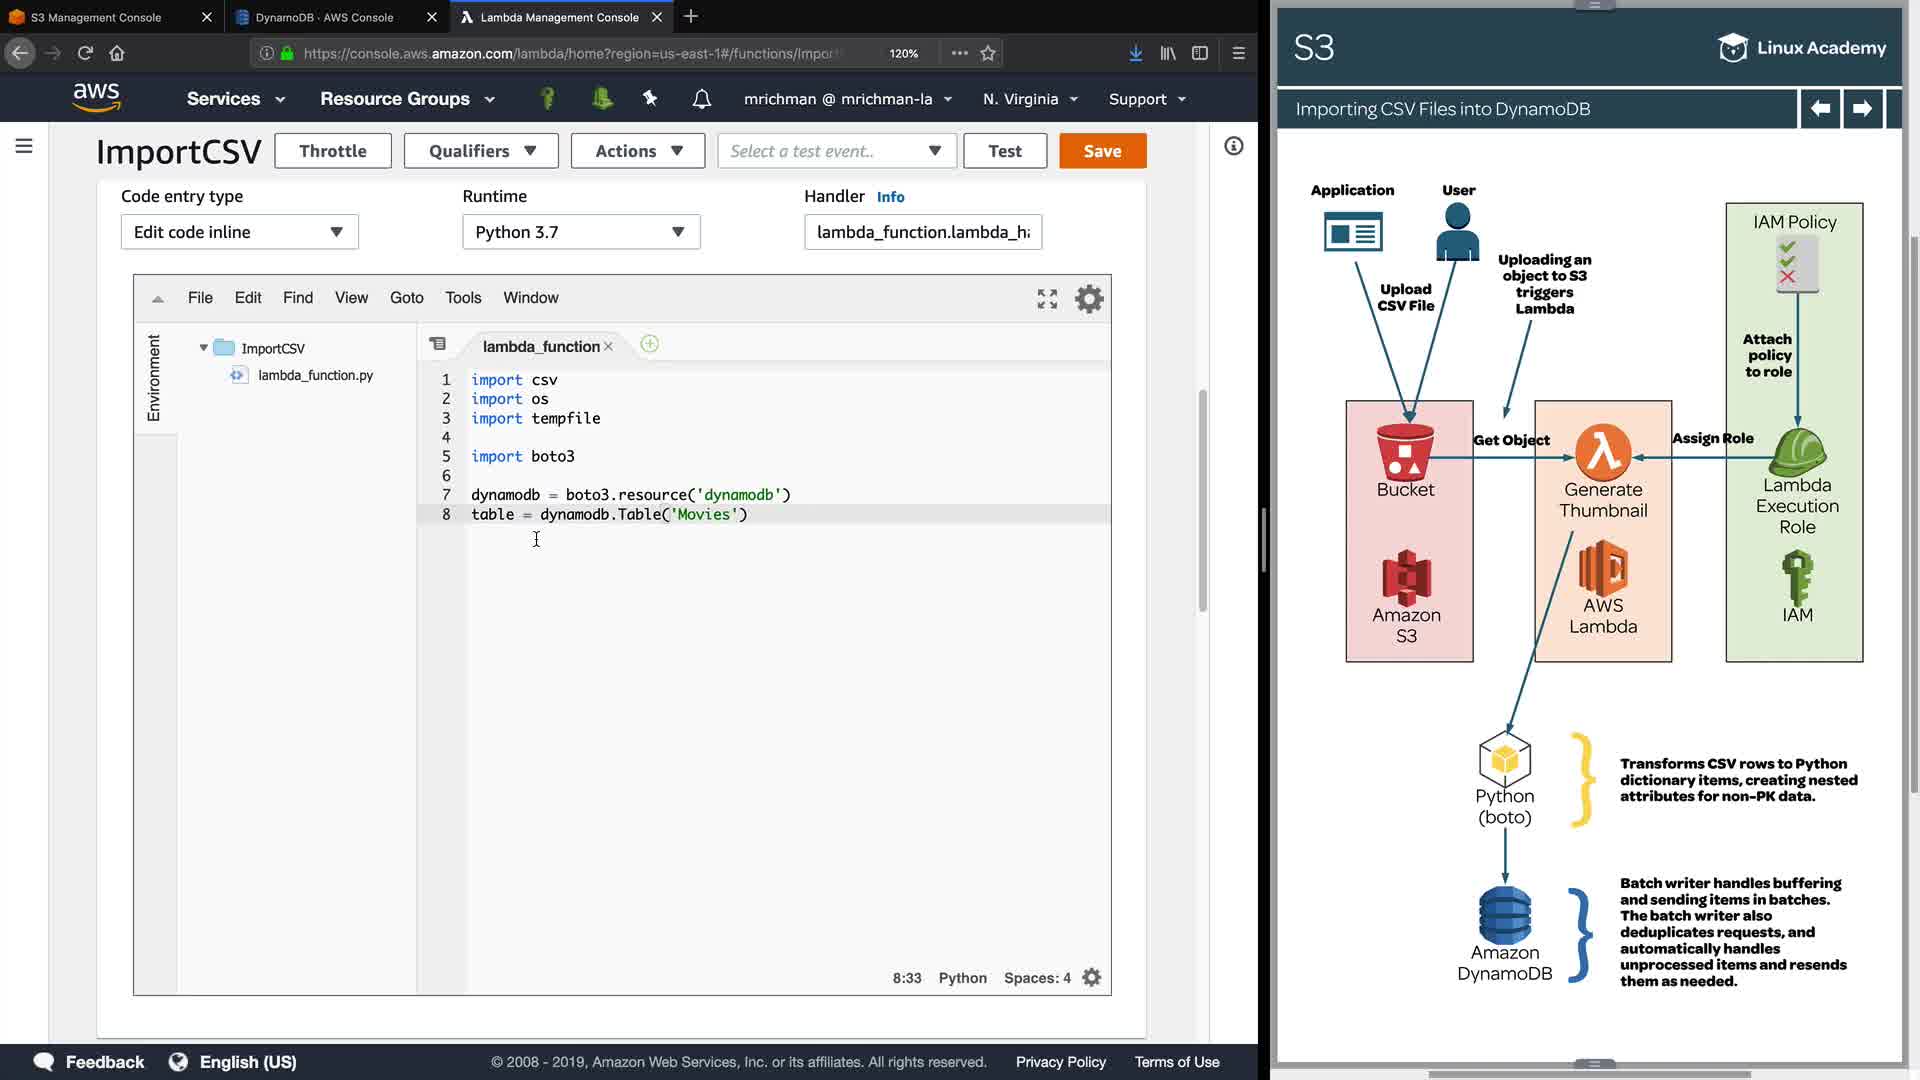The image size is (1920, 1080).
Task: Add a new editor tab with plus icon
Action: pyautogui.click(x=649, y=344)
